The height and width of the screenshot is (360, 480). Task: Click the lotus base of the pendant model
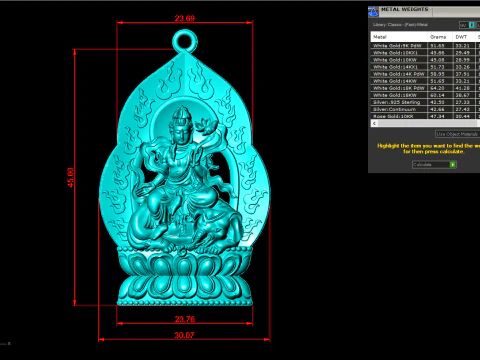[x=185, y=277]
